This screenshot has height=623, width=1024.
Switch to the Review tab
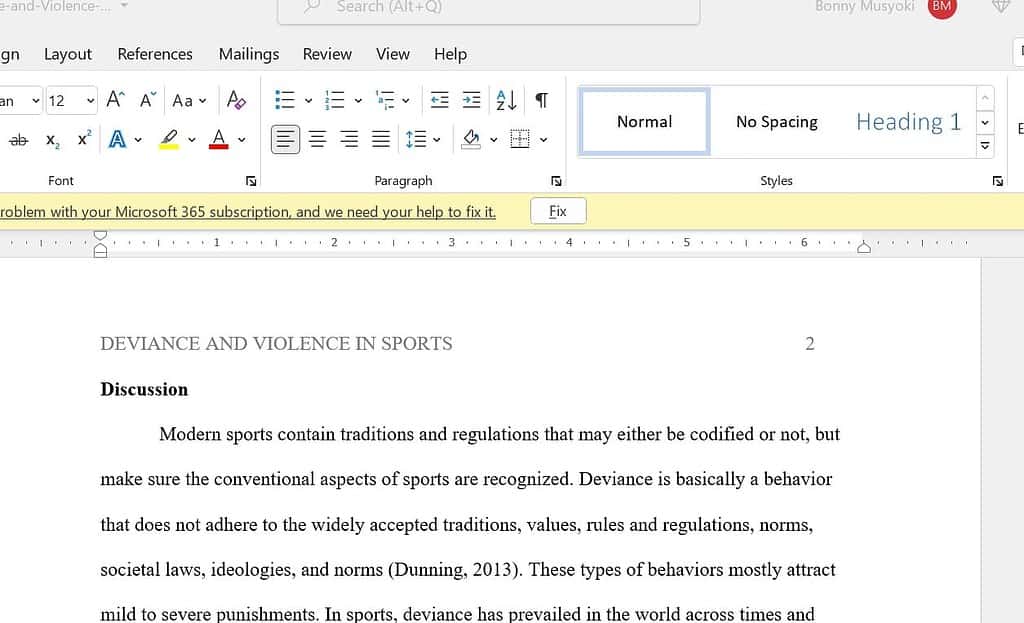327,54
